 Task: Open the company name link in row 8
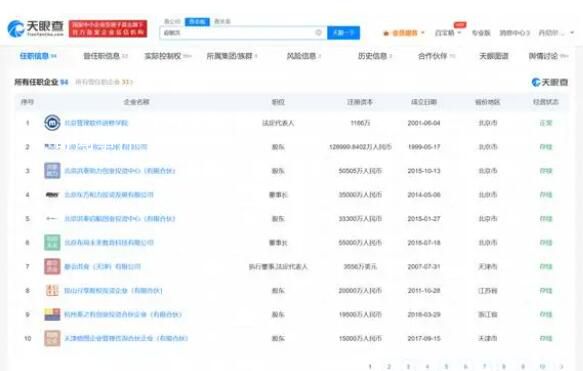pyautogui.click(x=113, y=291)
